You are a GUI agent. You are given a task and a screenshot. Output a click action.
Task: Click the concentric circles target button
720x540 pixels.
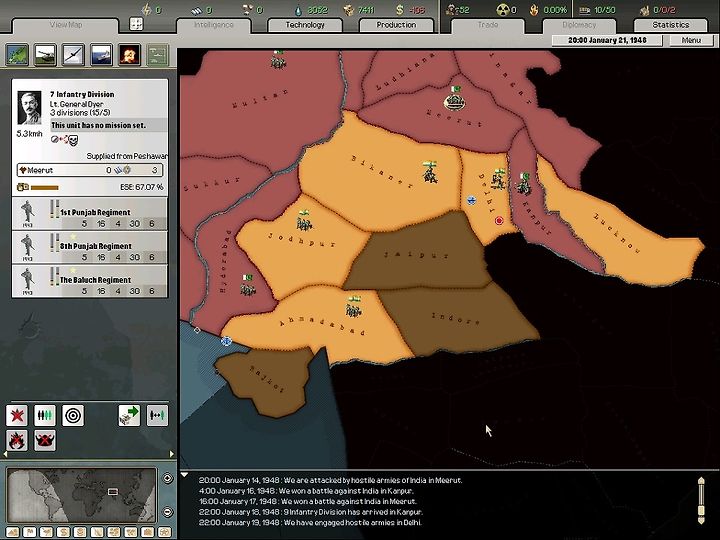[73, 416]
